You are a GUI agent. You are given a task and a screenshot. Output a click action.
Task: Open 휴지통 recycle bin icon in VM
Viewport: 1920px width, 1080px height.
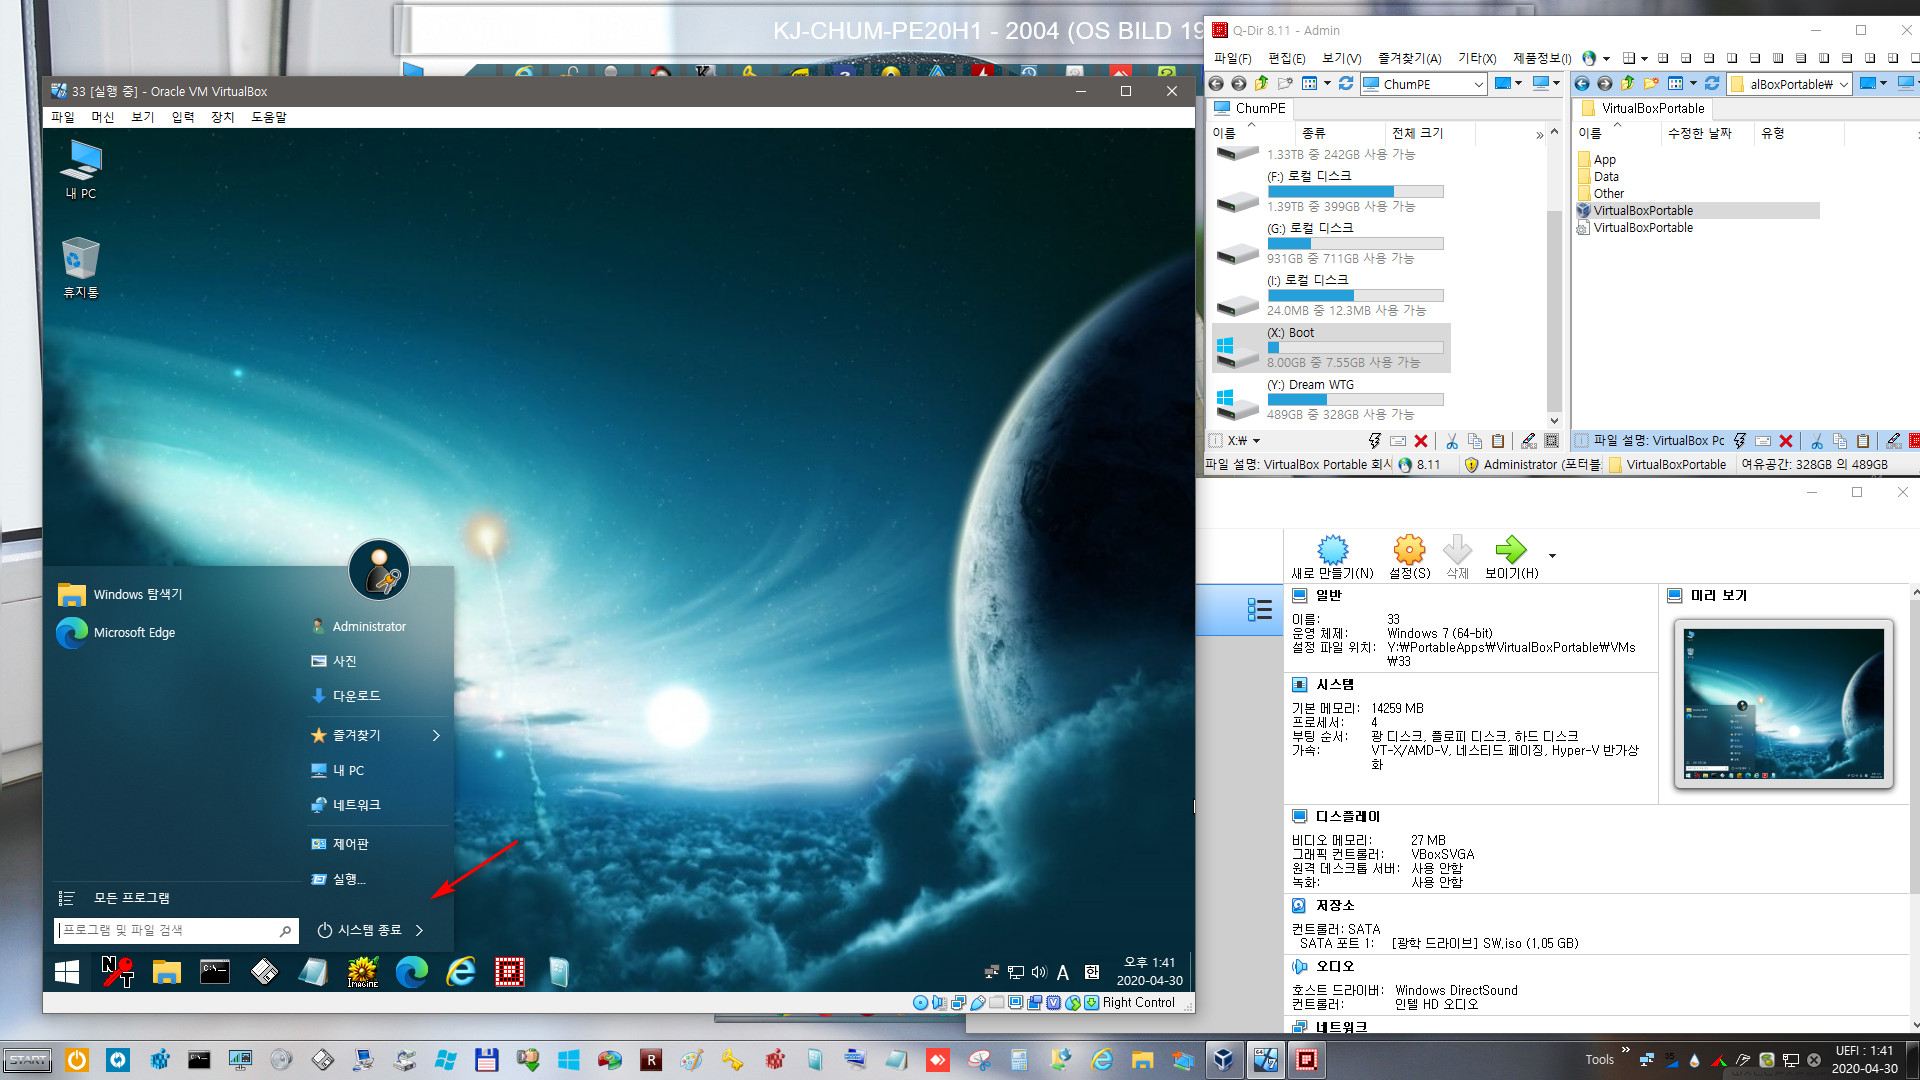(x=81, y=268)
